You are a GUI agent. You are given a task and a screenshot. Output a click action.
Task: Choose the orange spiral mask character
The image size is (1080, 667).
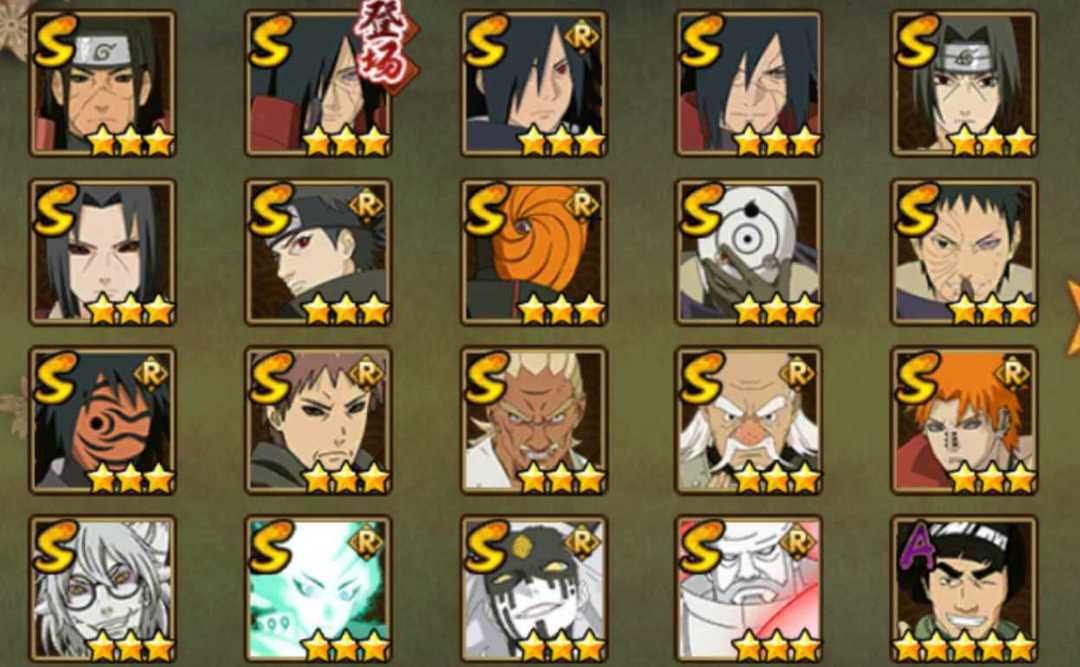click(x=534, y=252)
